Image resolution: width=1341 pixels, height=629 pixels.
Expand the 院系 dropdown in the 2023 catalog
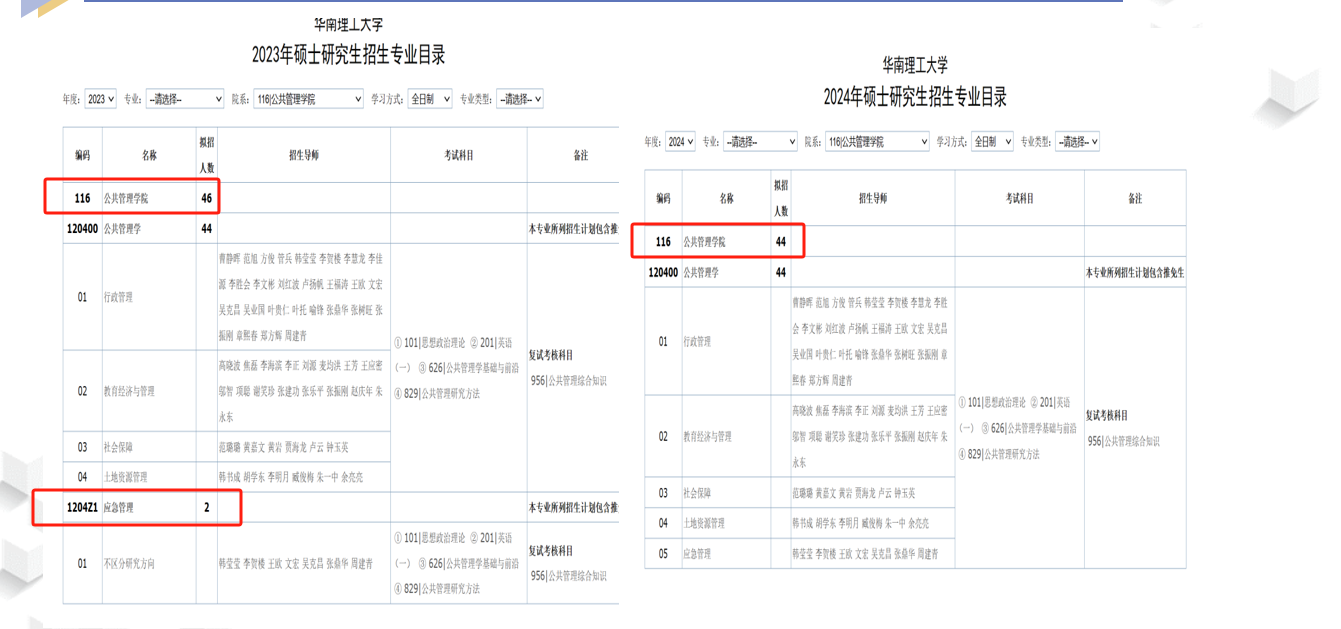point(309,99)
